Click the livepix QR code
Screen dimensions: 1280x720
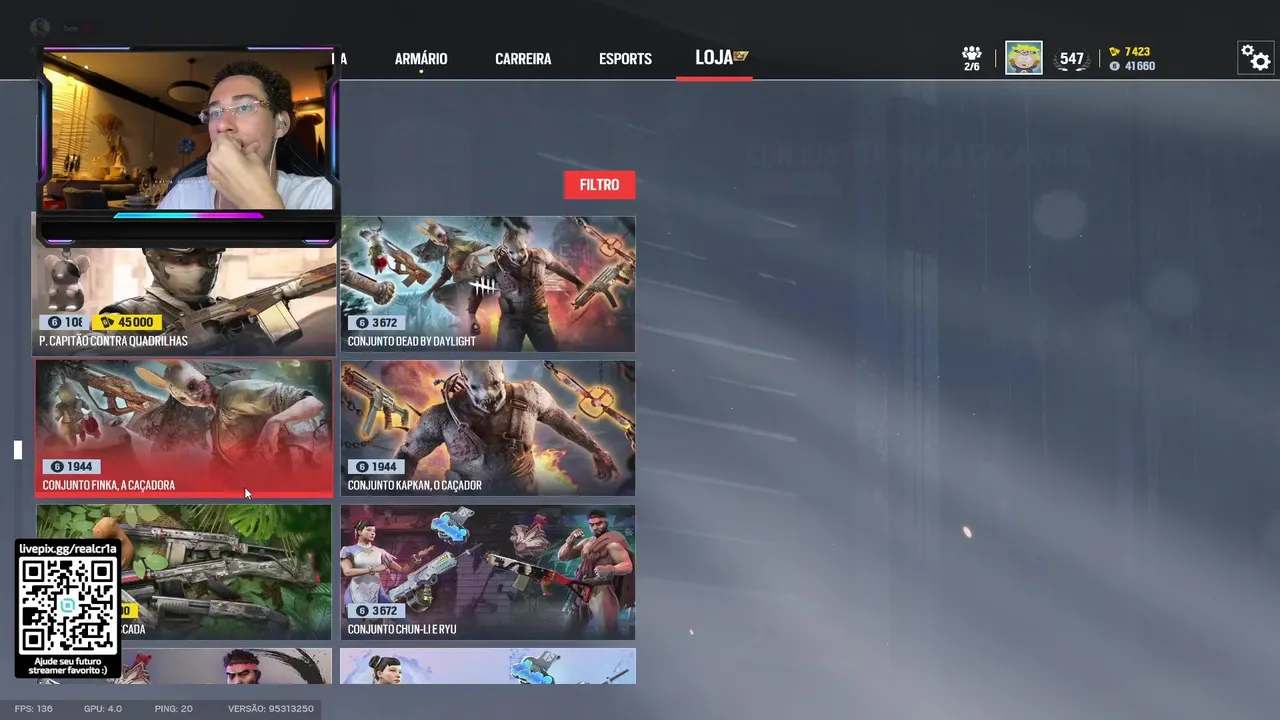tap(67, 606)
